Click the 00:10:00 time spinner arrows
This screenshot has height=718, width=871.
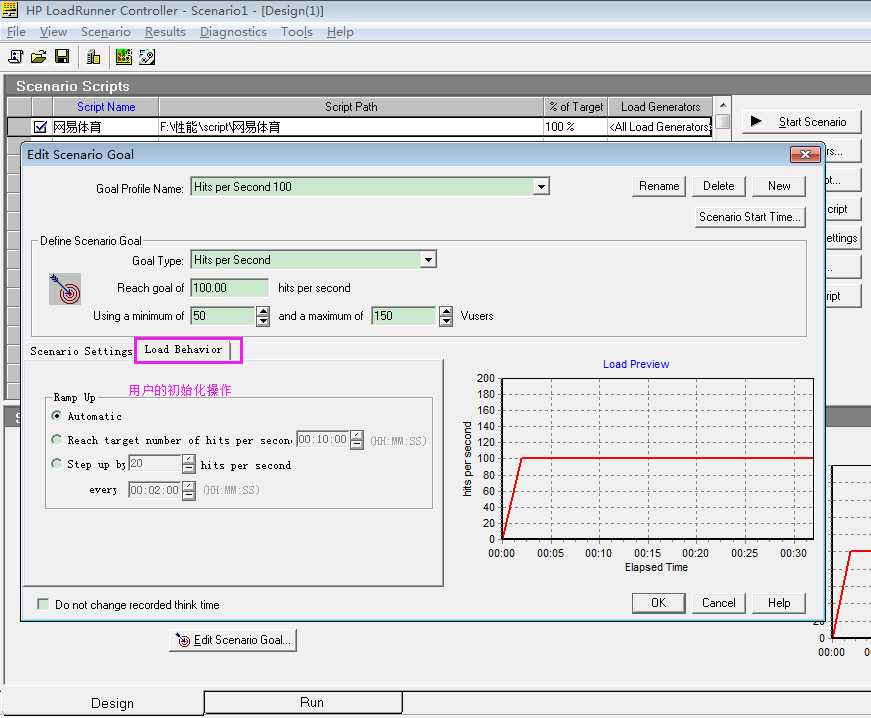357,440
